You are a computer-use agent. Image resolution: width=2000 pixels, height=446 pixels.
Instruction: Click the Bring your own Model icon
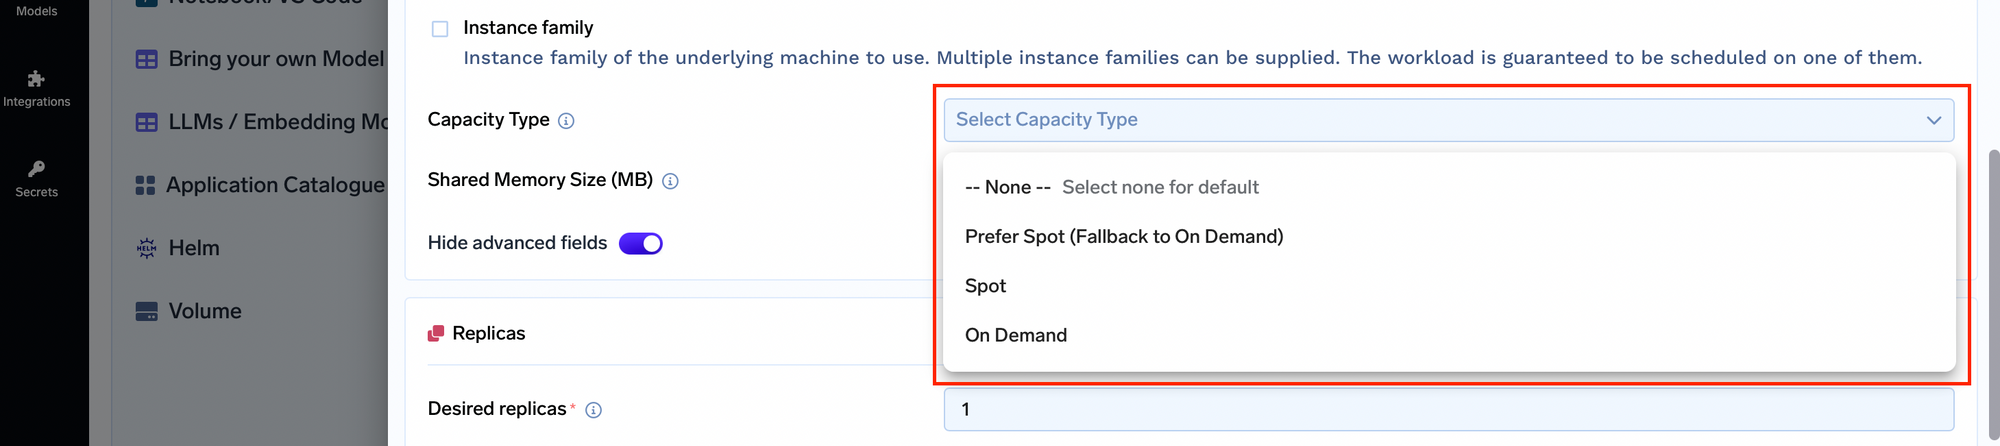(146, 59)
